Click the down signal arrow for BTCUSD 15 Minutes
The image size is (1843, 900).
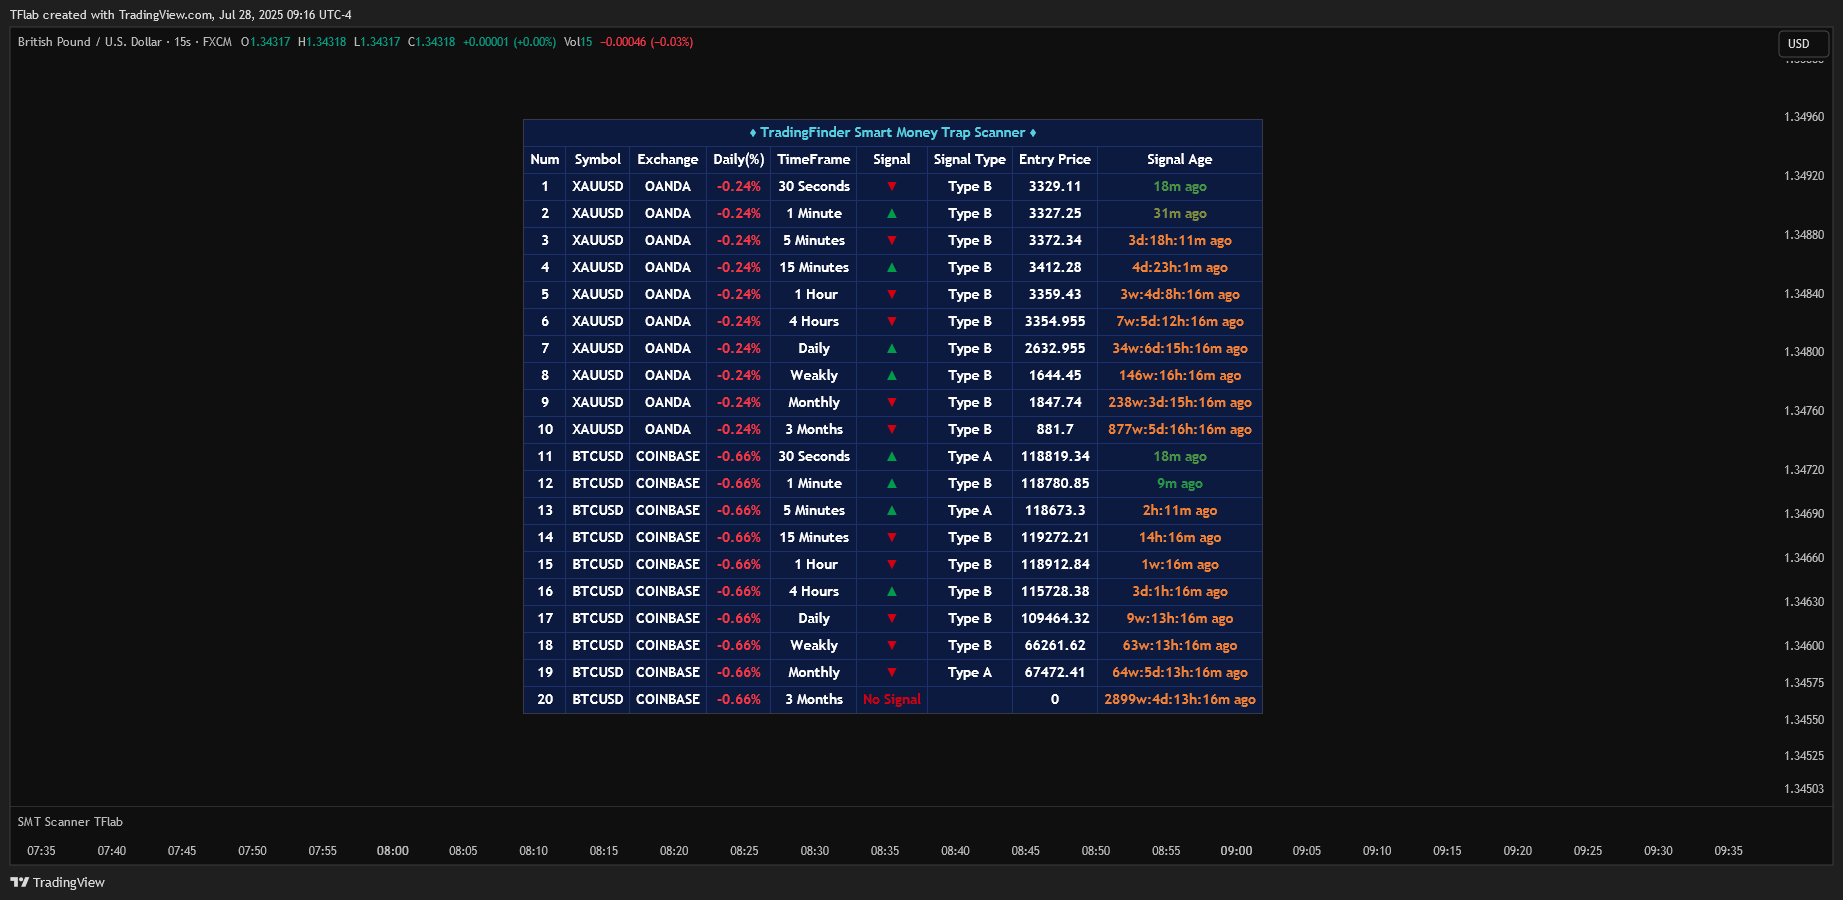click(892, 537)
